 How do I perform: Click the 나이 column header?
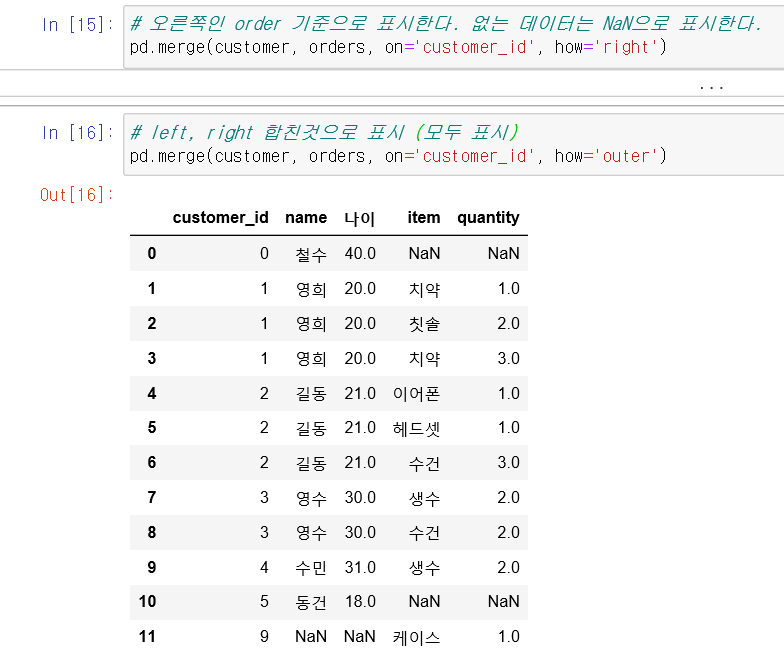tap(360, 218)
